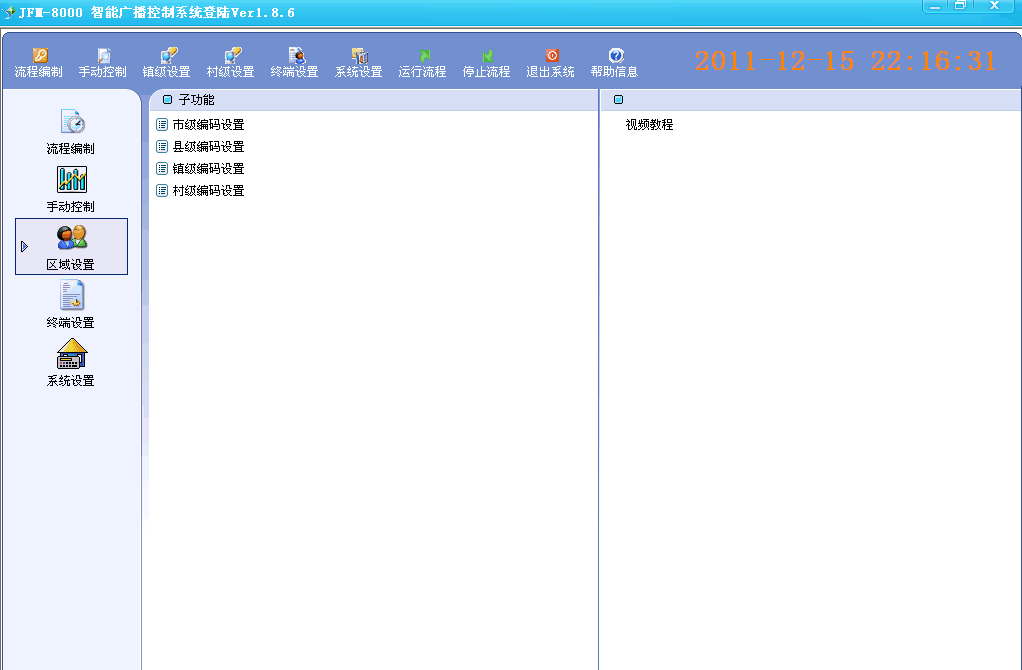Select 县级编码设置 in the sub-function list
Viewport: 1022px width, 670px height.
pyautogui.click(x=208, y=147)
